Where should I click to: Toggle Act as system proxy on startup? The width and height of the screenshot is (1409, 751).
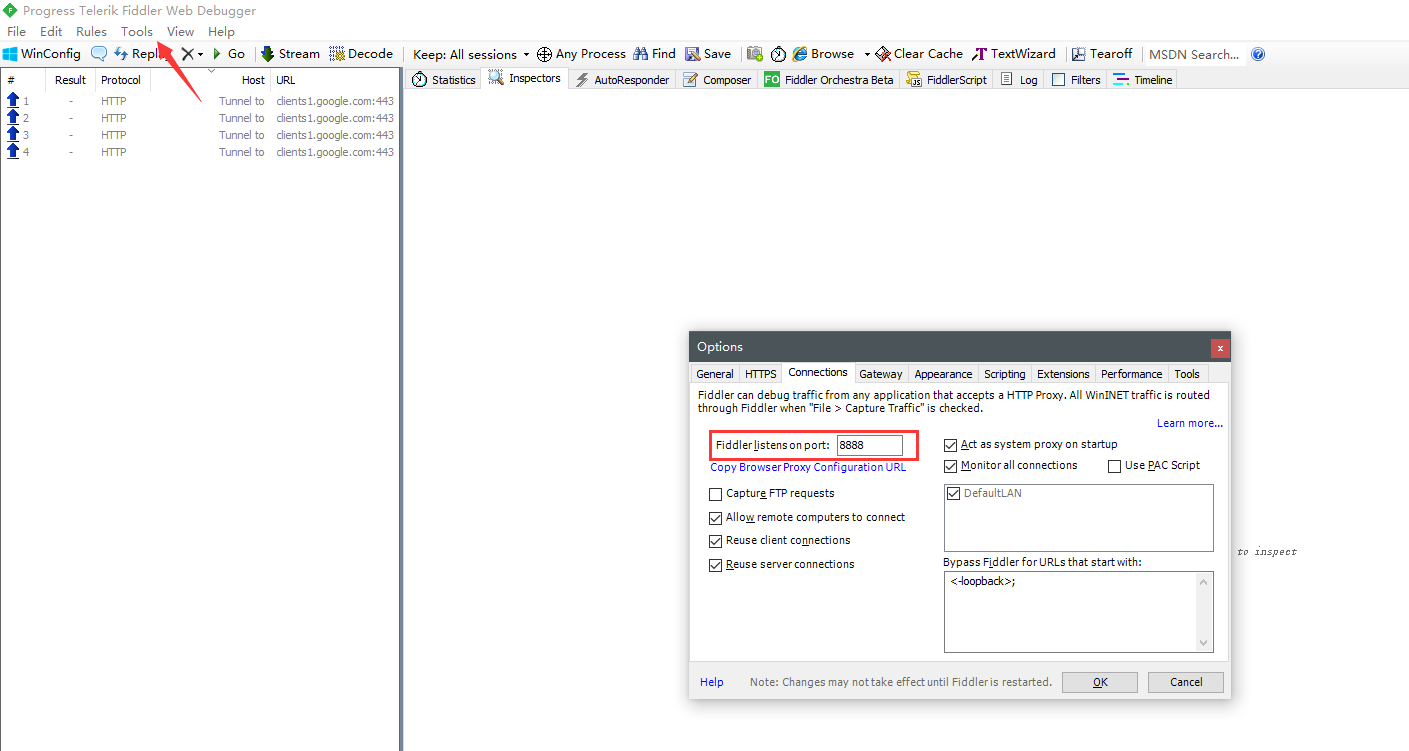951,445
